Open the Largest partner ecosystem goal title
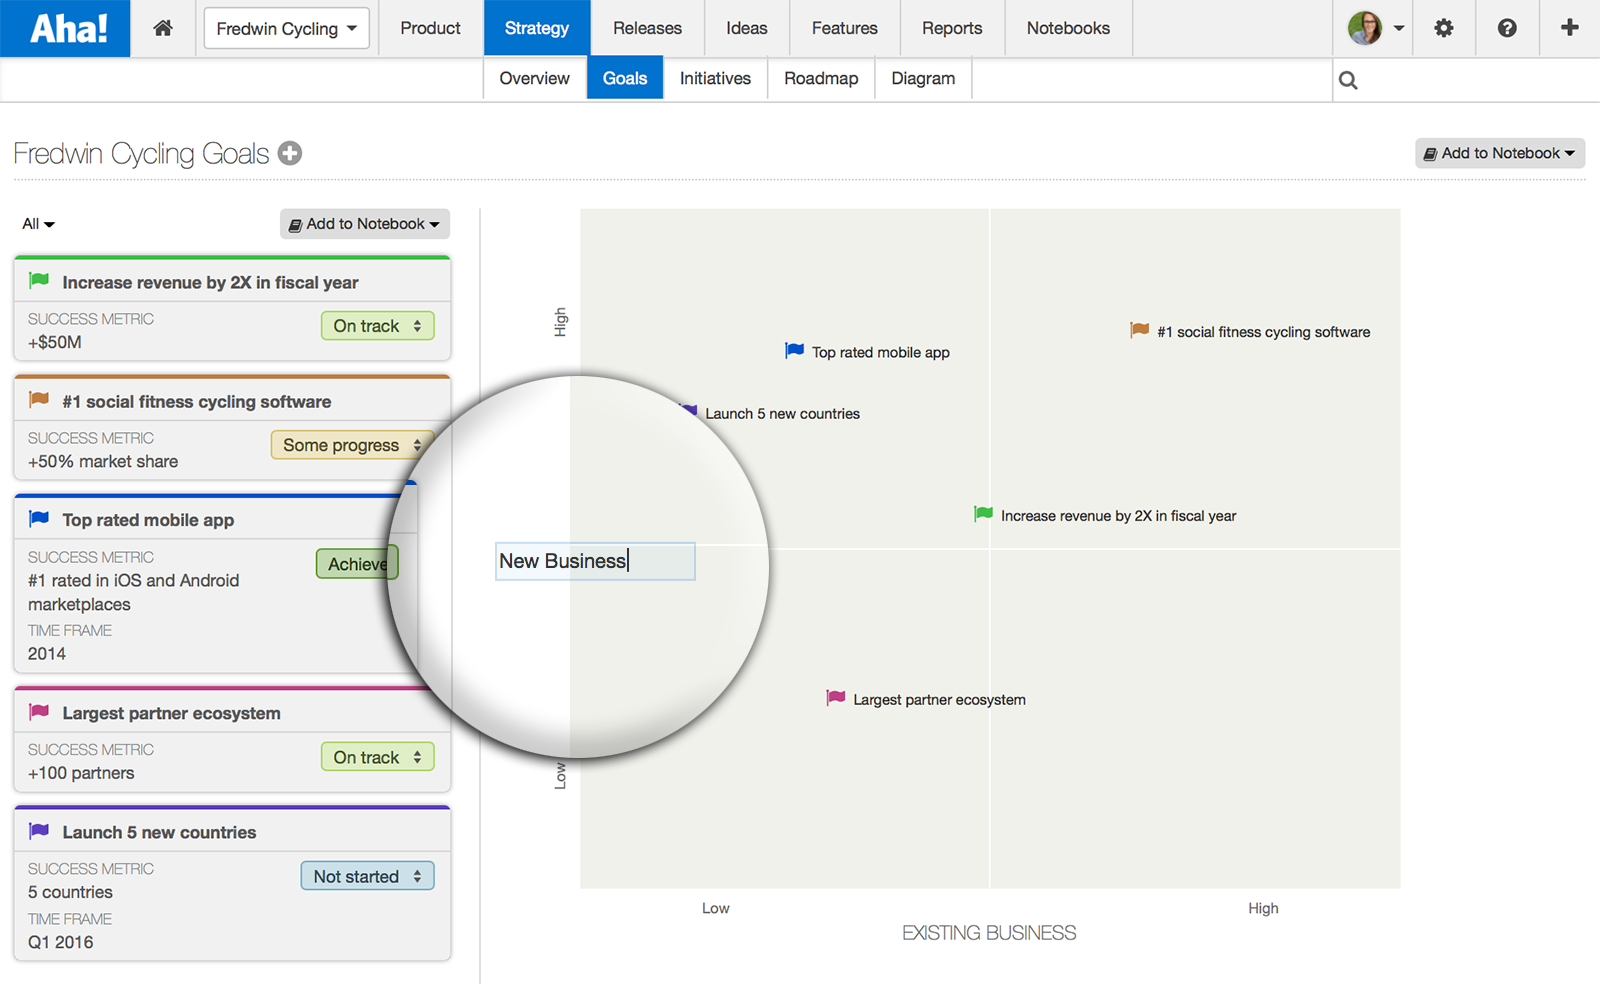The height and width of the screenshot is (984, 1600). point(171,713)
